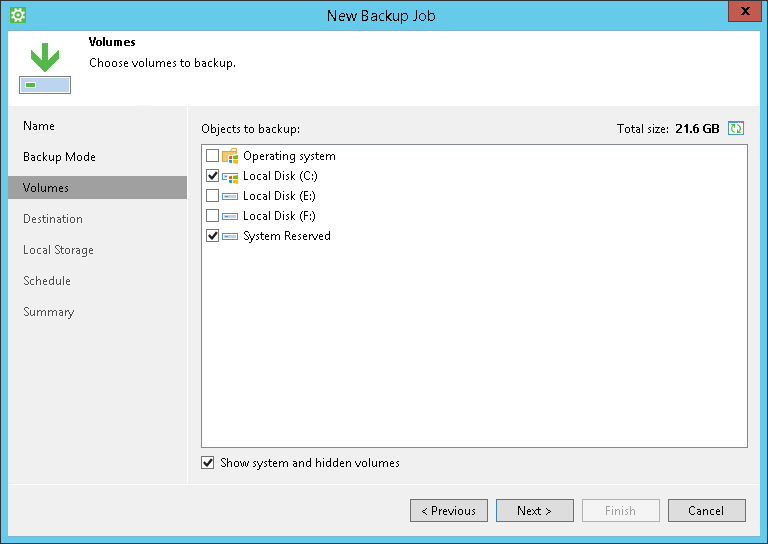This screenshot has width=768, height=544.
Task: Select the "Local Disk (C:)" label
Action: tap(280, 176)
